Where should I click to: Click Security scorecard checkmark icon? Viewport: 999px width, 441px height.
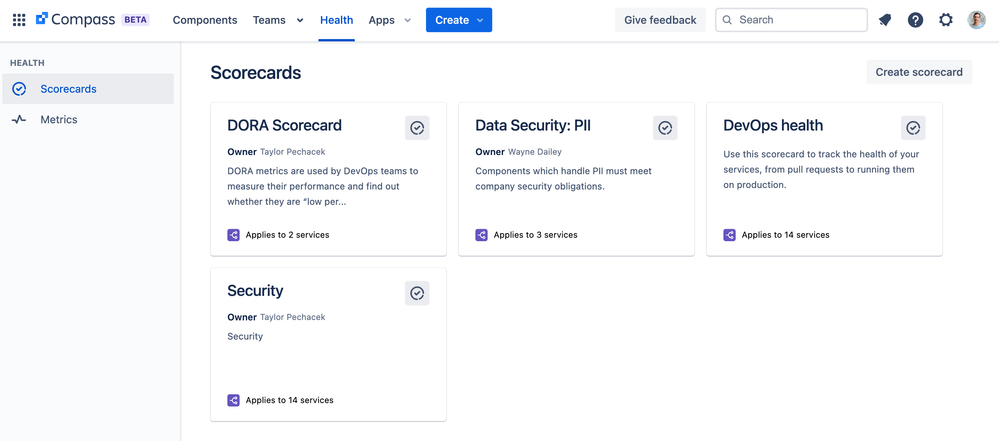click(x=417, y=293)
